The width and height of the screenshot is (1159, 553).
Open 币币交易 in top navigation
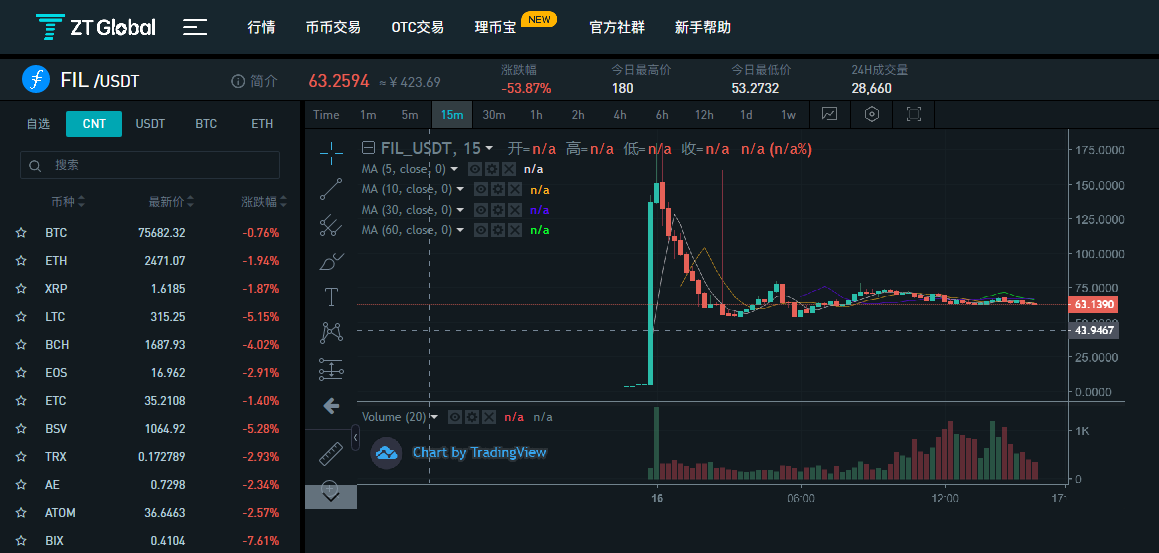(x=333, y=28)
